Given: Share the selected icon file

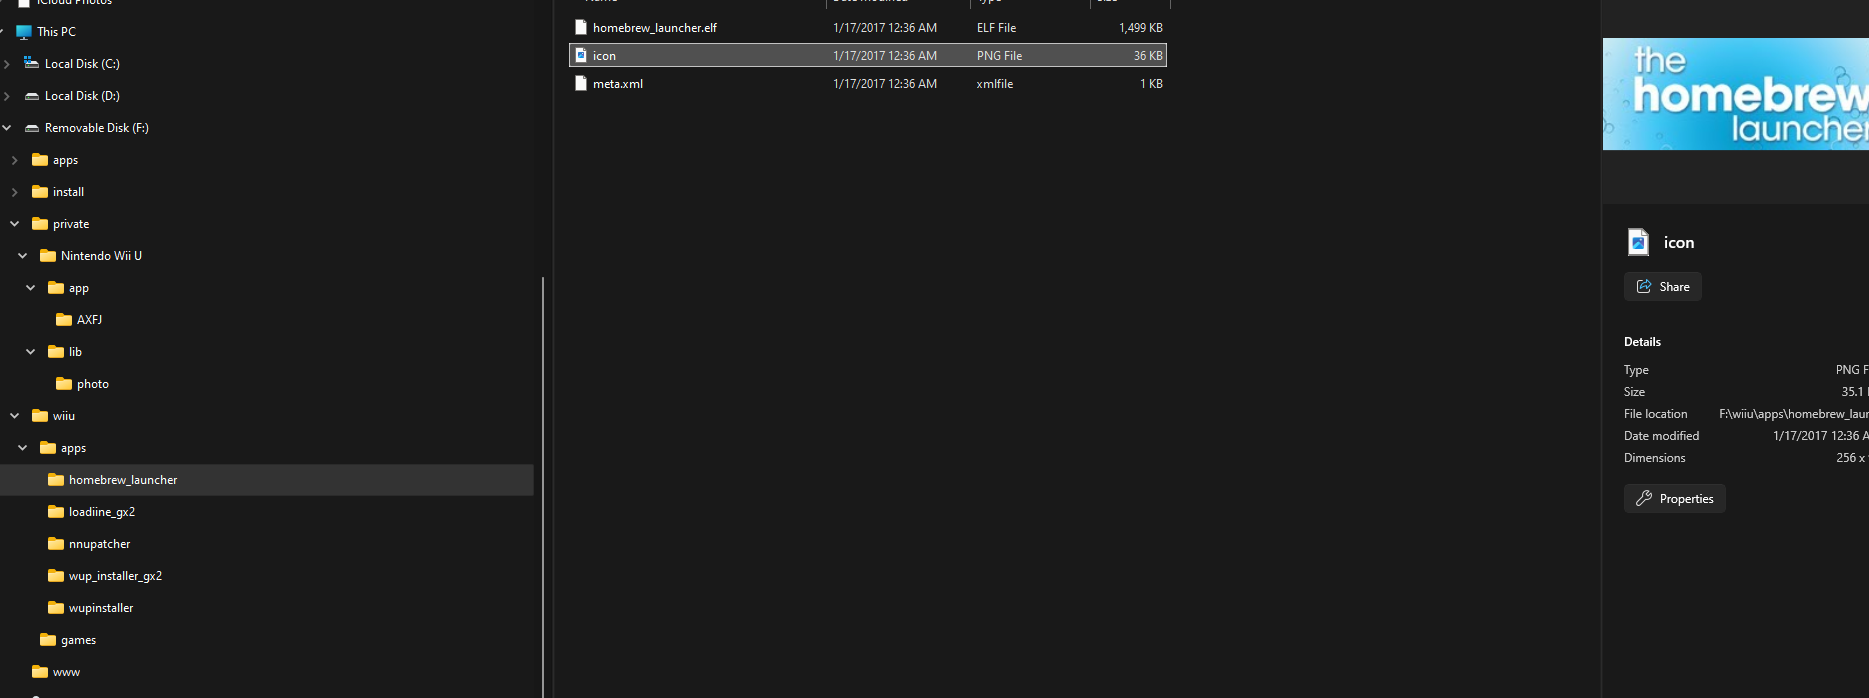Looking at the screenshot, I should pos(1663,286).
